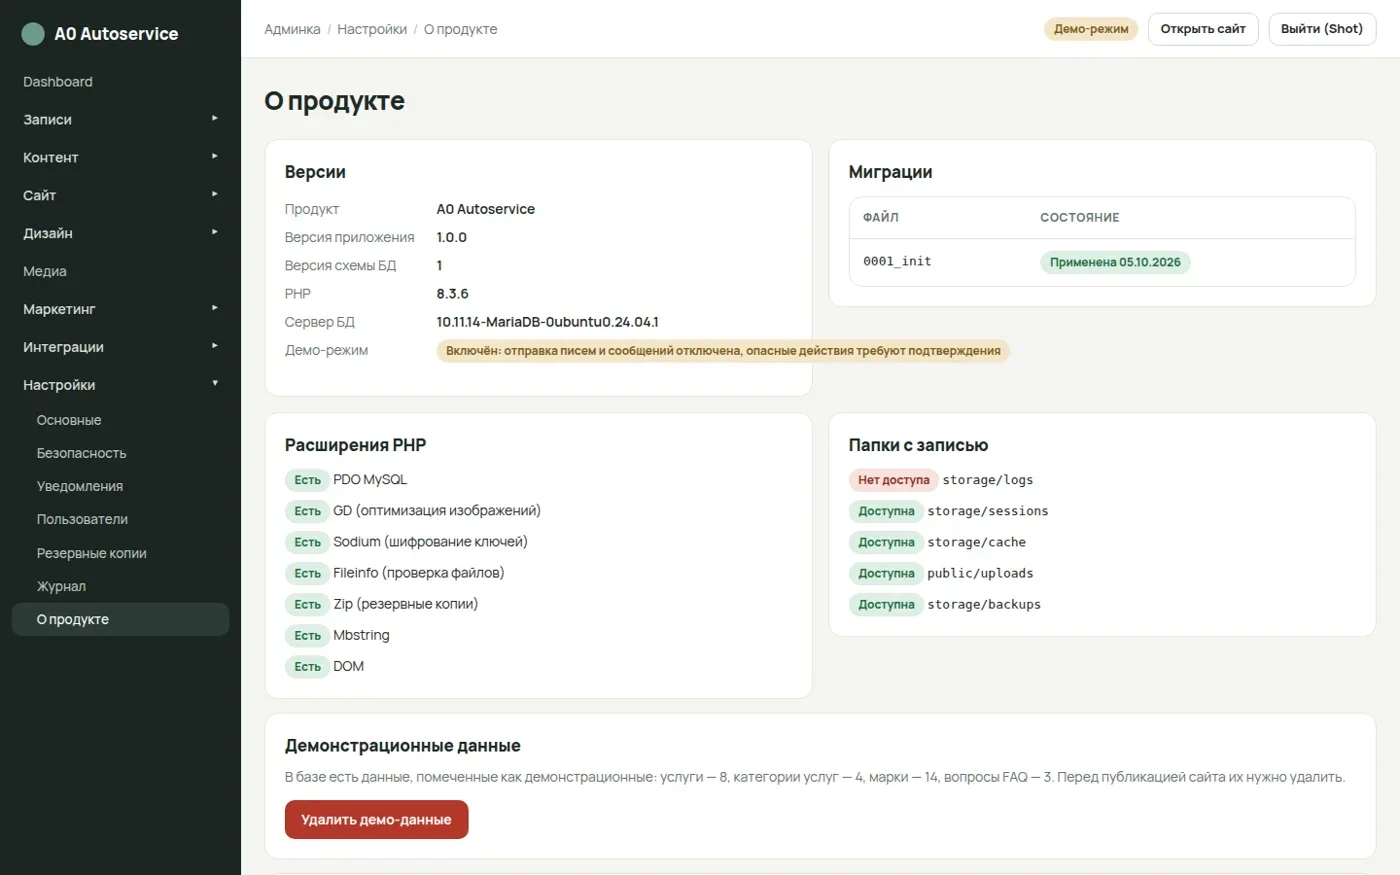Click the app version value 1.0.0

[451, 237]
